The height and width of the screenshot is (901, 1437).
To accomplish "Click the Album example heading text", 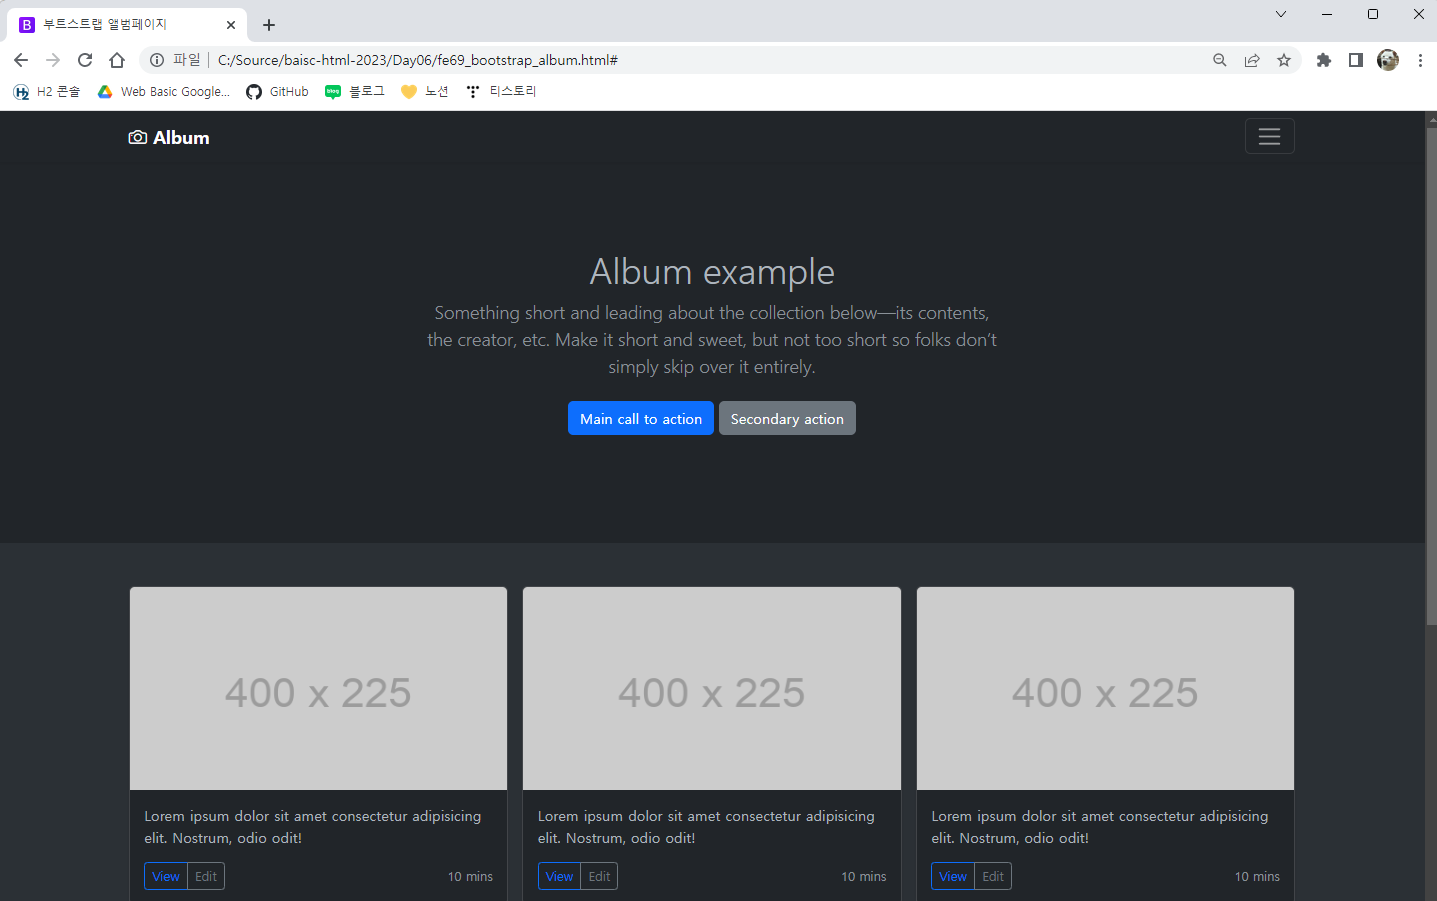I will tap(712, 272).
